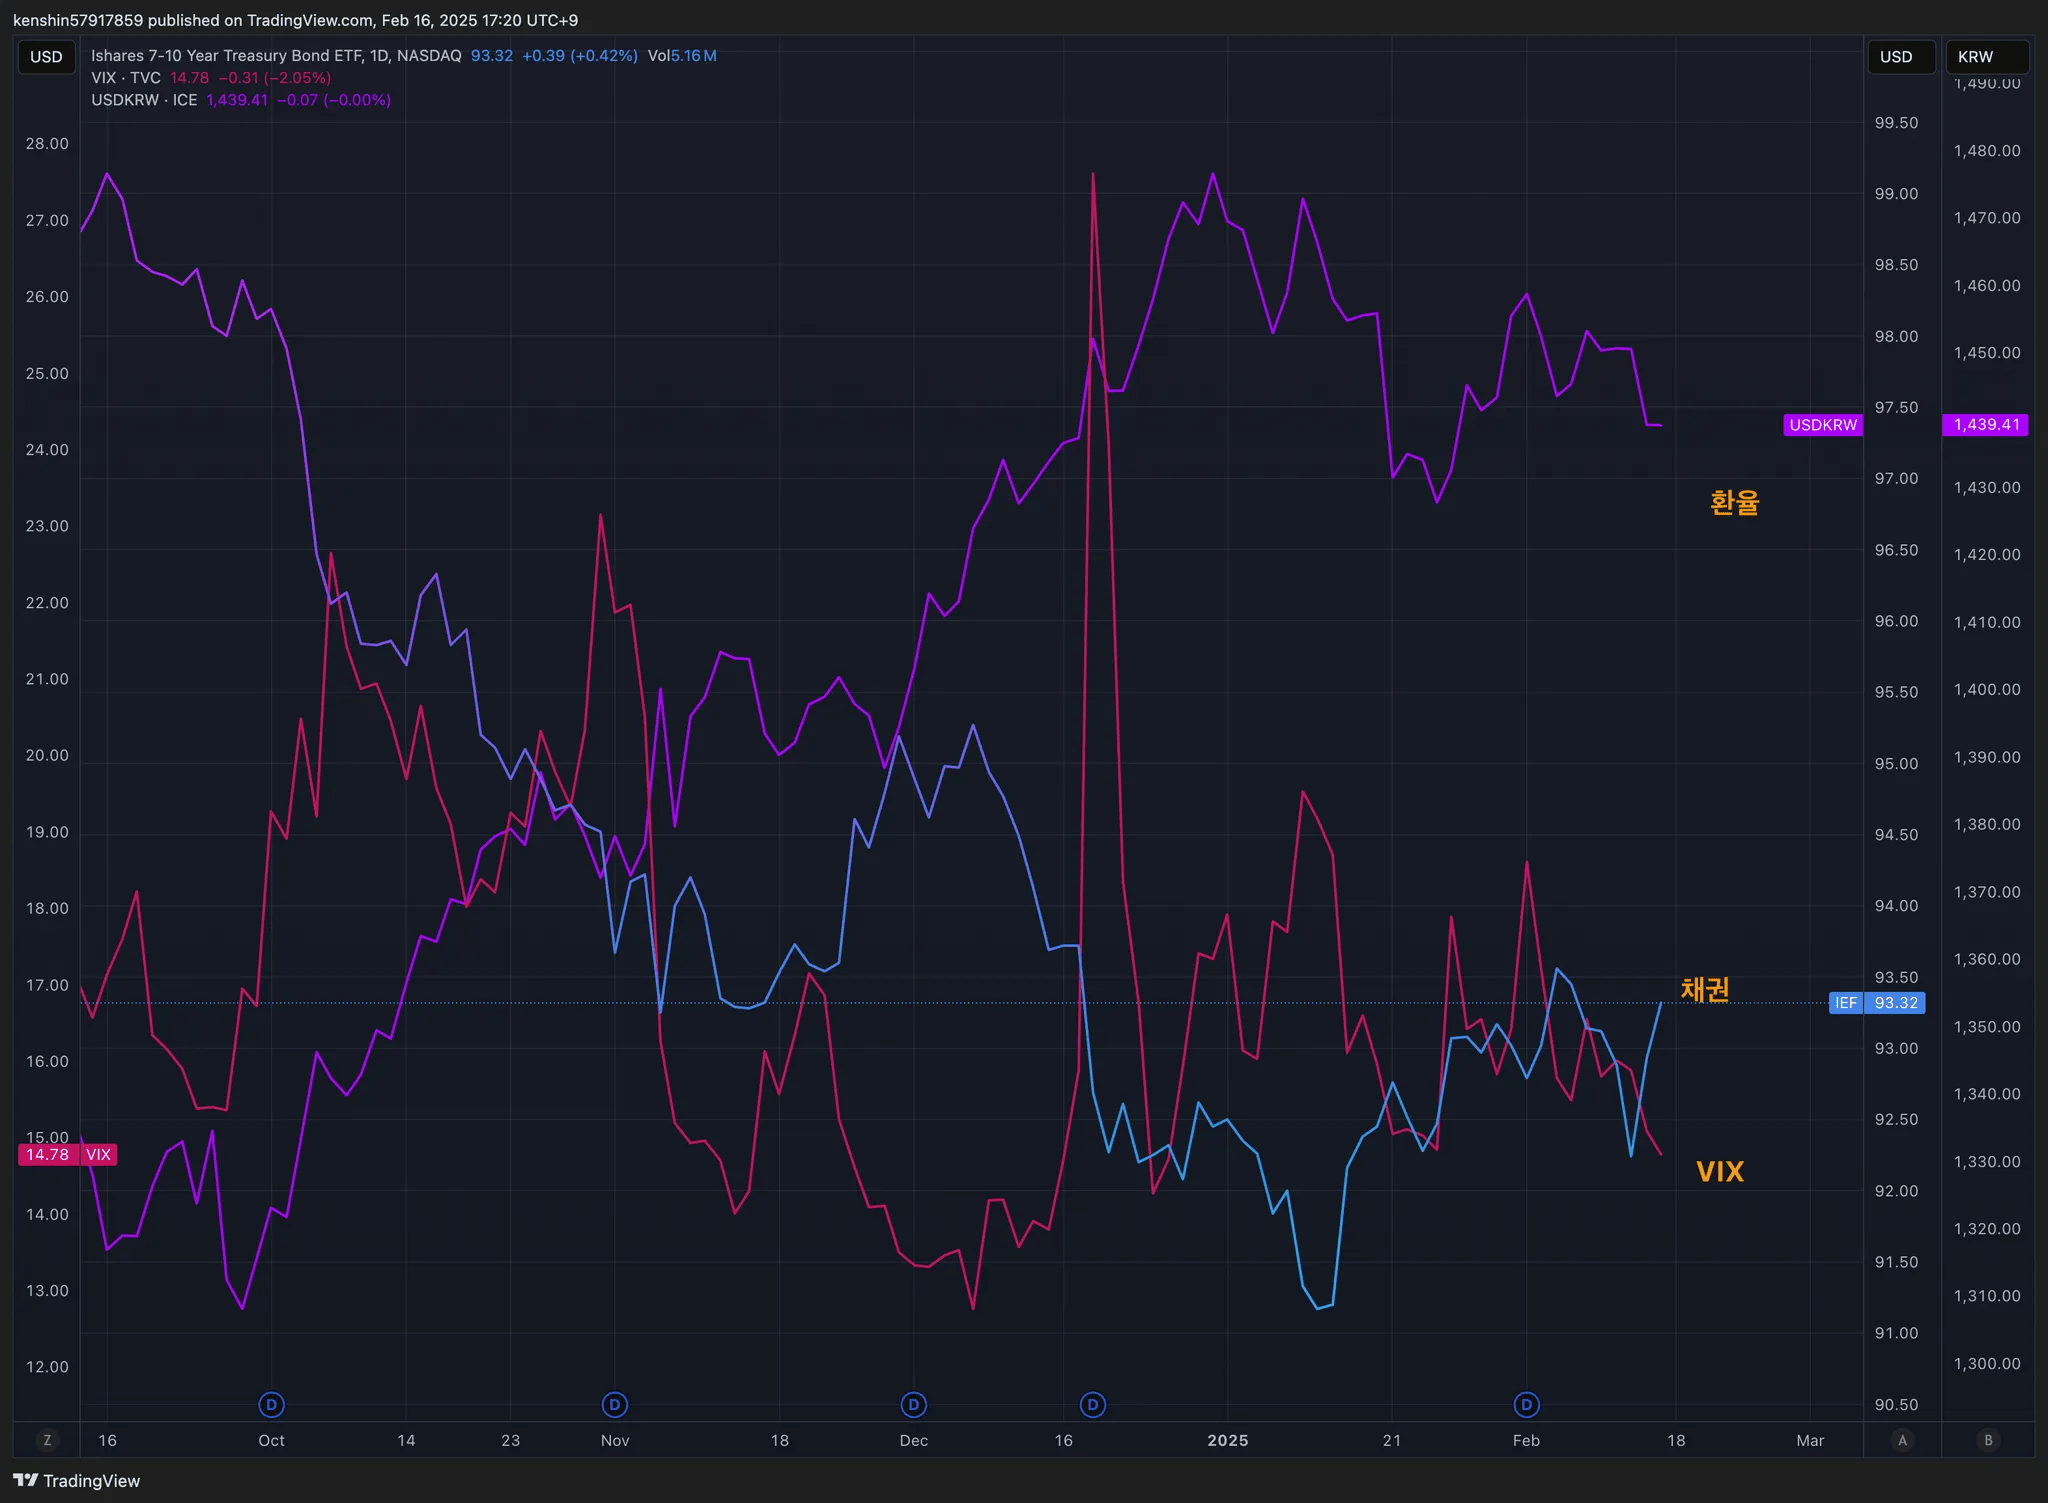The height and width of the screenshot is (1503, 2048).
Task: Click the blue IEF 93.32 price label
Action: click(x=1876, y=1002)
